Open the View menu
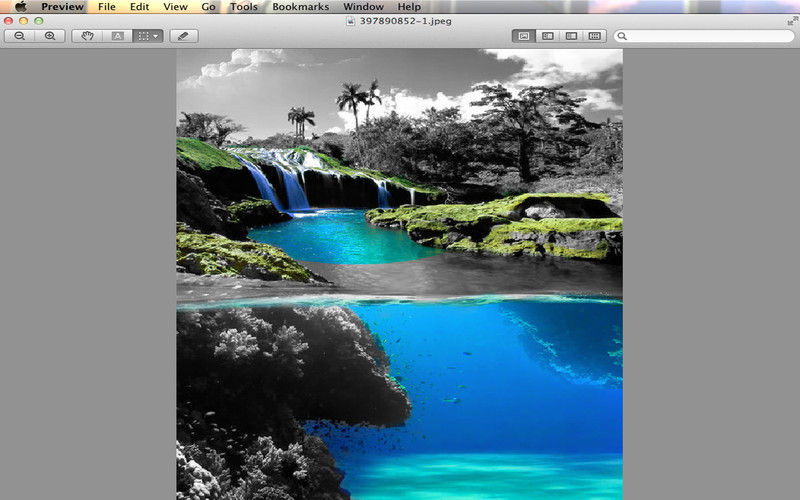 [176, 7]
